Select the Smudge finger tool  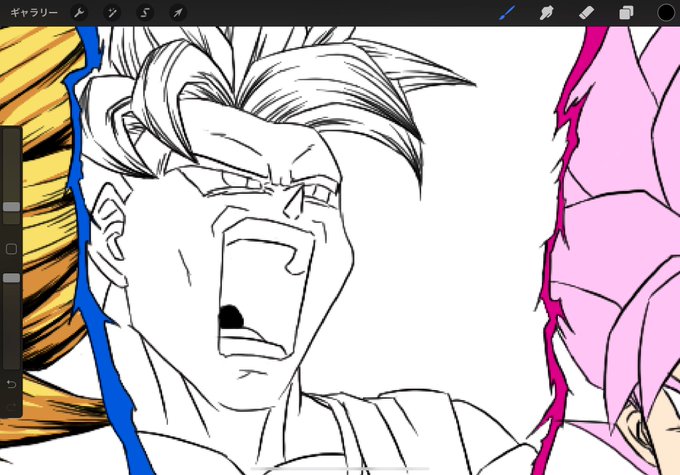[546, 13]
